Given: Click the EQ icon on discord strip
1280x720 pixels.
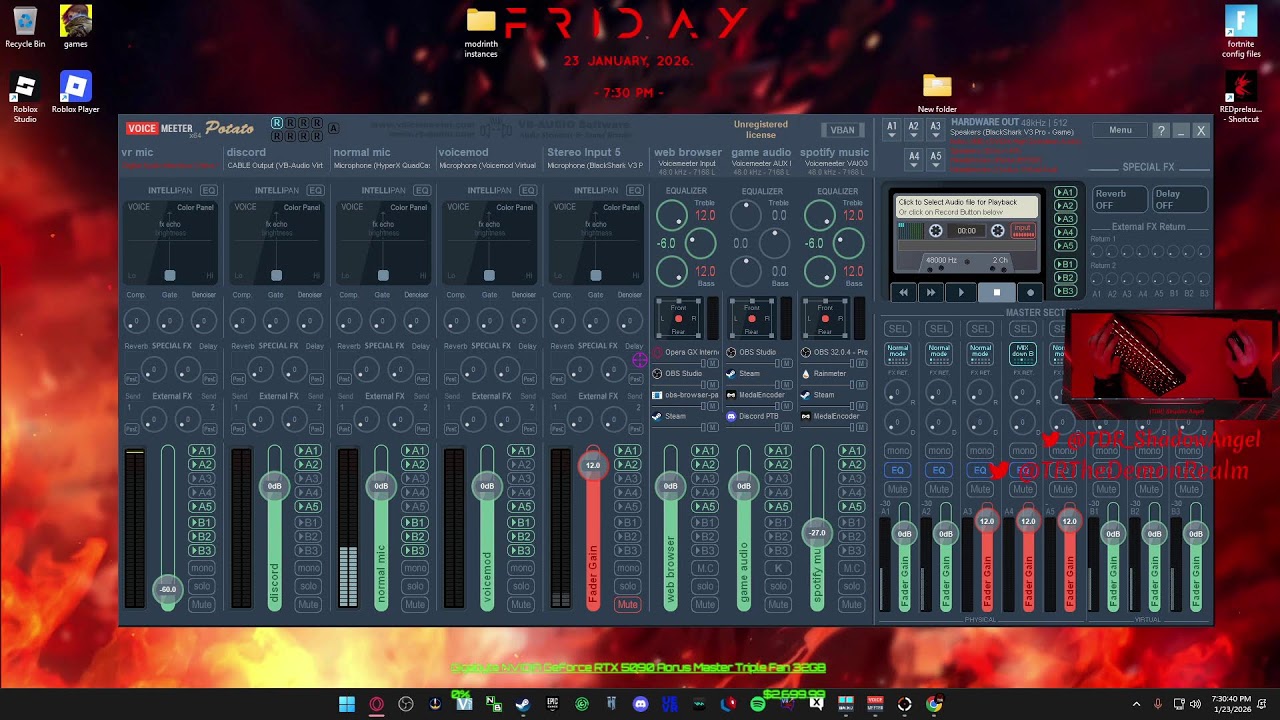Looking at the screenshot, I should tap(315, 190).
